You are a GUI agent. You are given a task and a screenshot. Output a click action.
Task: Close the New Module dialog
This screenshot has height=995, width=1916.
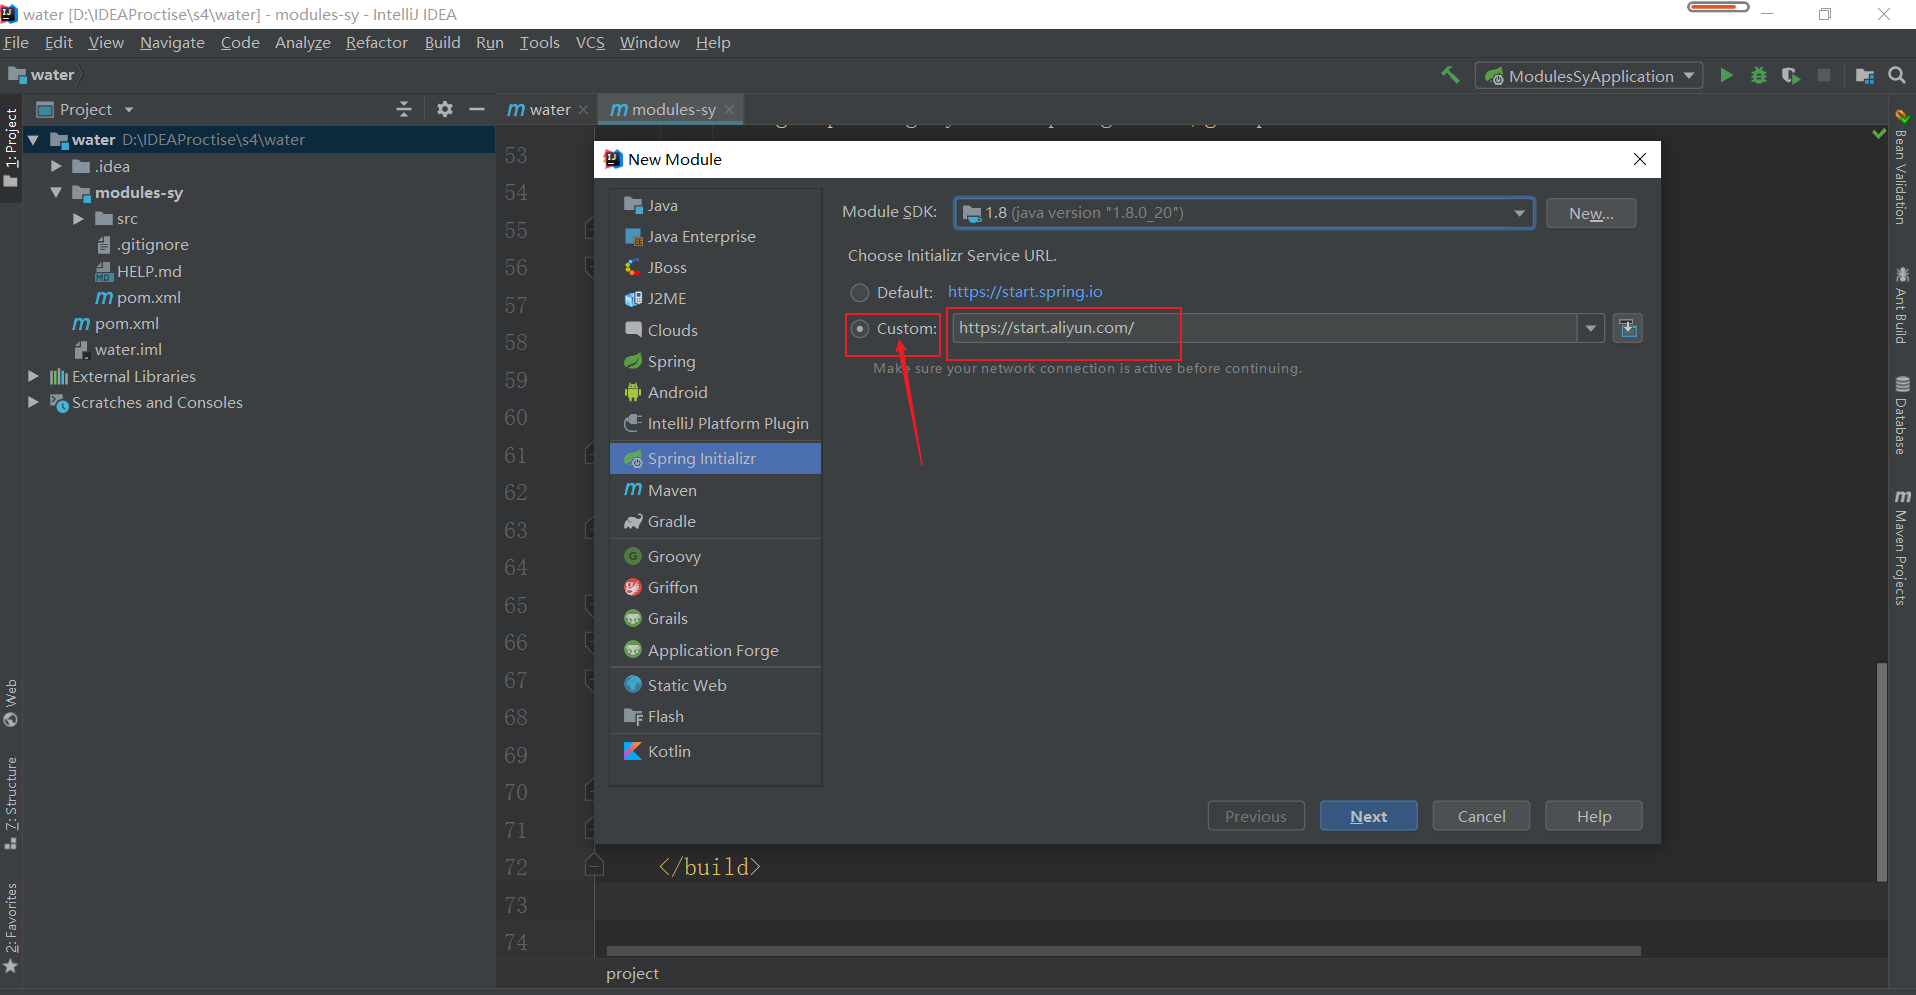point(1640,159)
